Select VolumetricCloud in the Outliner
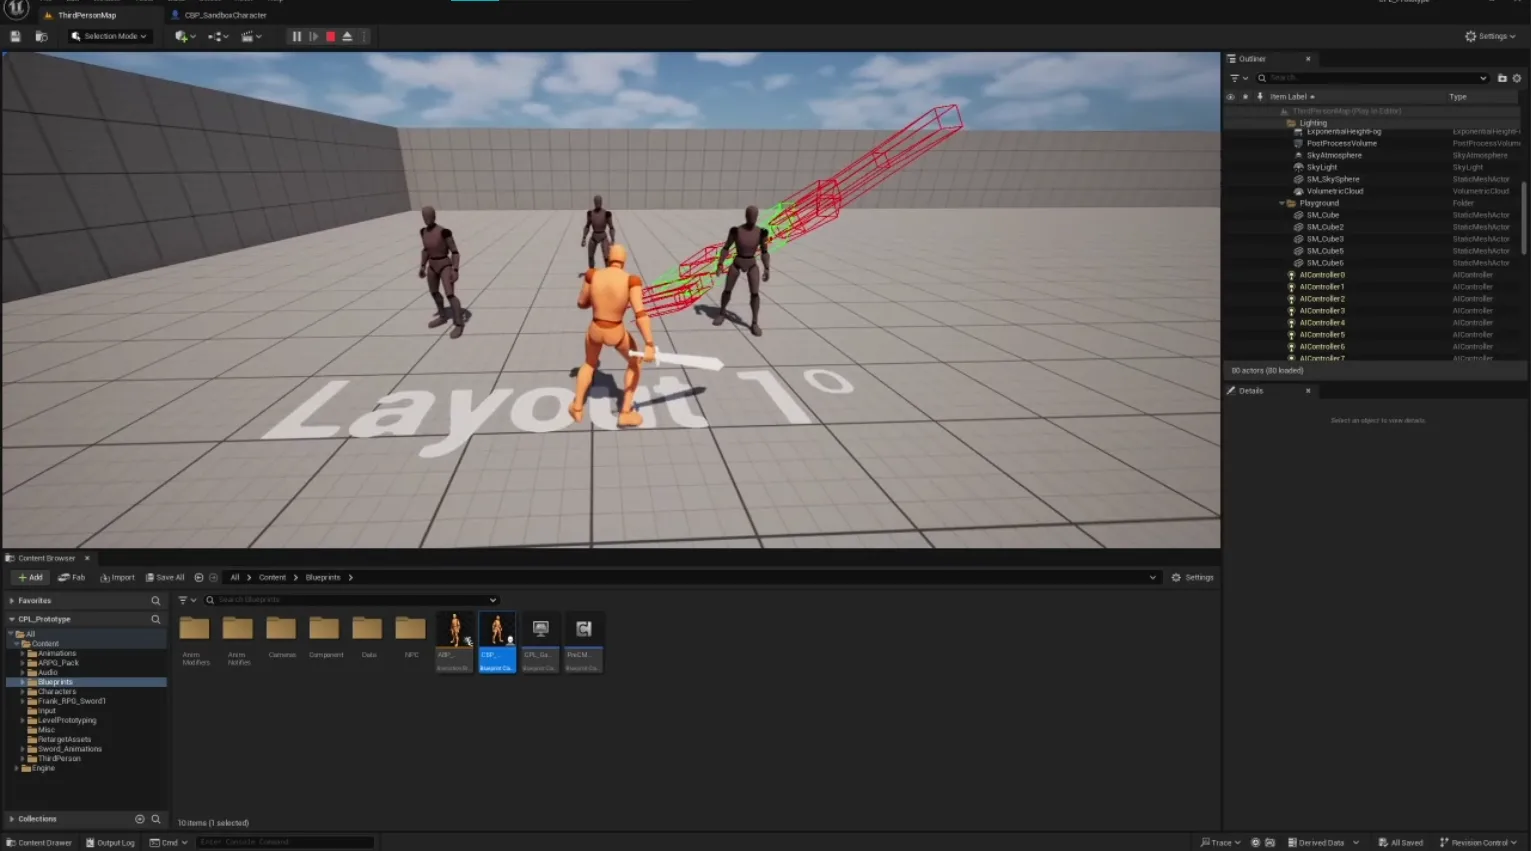Viewport: 1531px width, 851px height. click(1335, 191)
